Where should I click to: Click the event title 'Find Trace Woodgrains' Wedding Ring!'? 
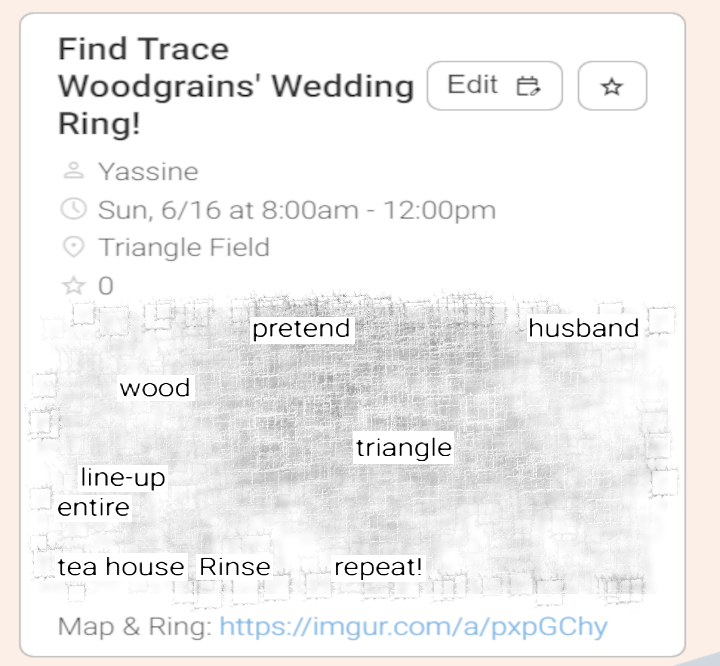pos(235,87)
